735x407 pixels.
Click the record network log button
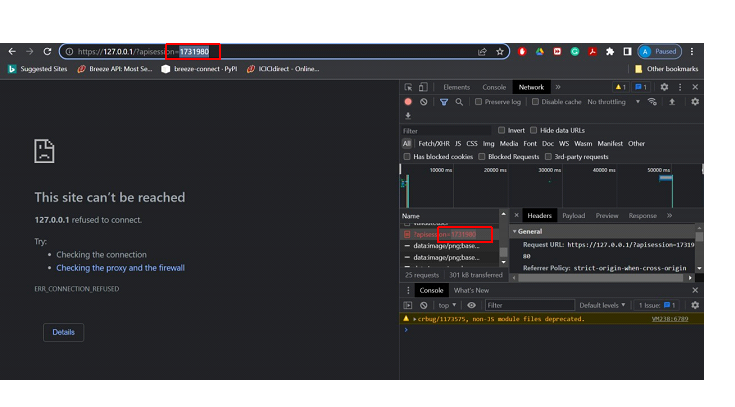coord(408,102)
